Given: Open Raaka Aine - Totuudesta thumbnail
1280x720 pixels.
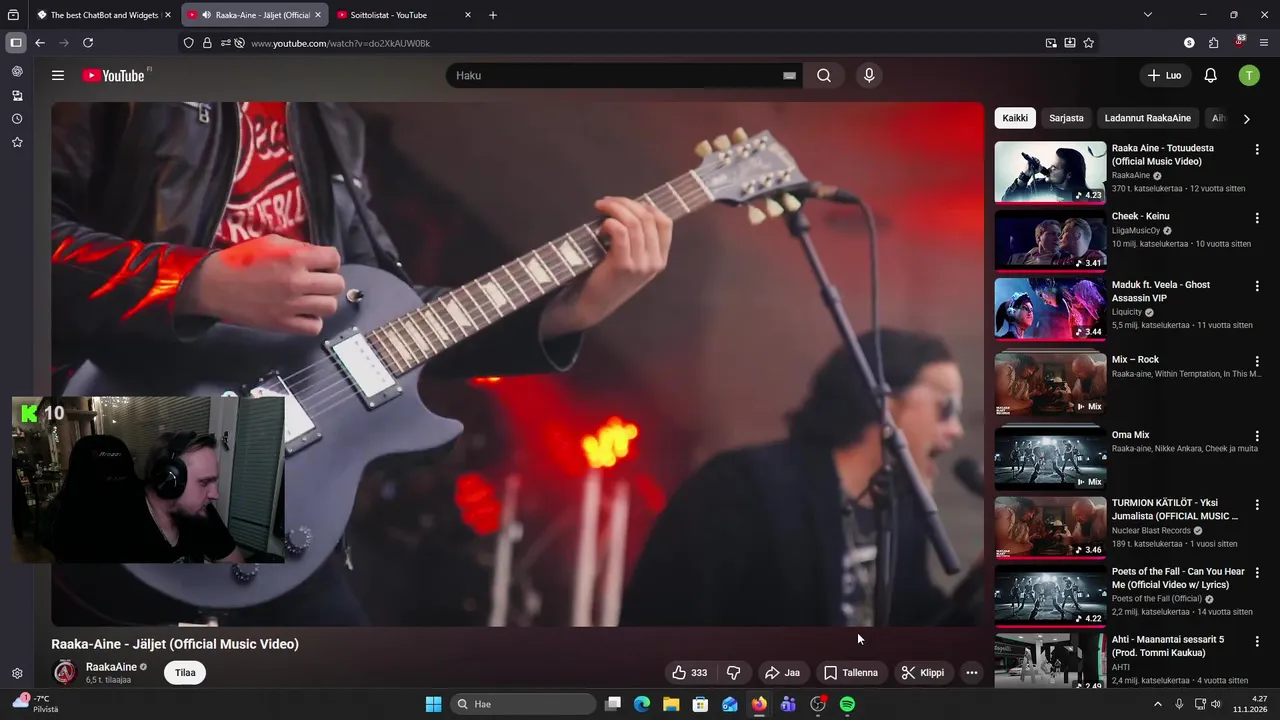Looking at the screenshot, I should pos(1050,172).
